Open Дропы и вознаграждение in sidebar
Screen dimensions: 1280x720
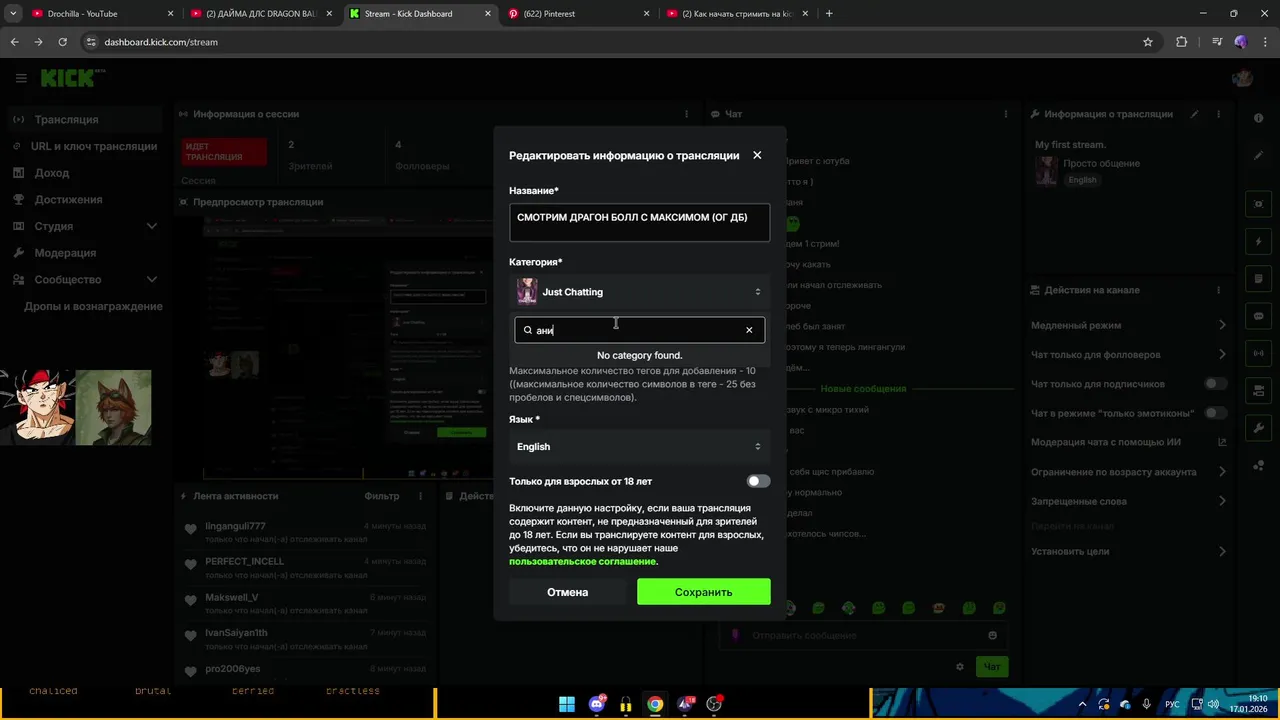pyautogui.click(x=93, y=306)
